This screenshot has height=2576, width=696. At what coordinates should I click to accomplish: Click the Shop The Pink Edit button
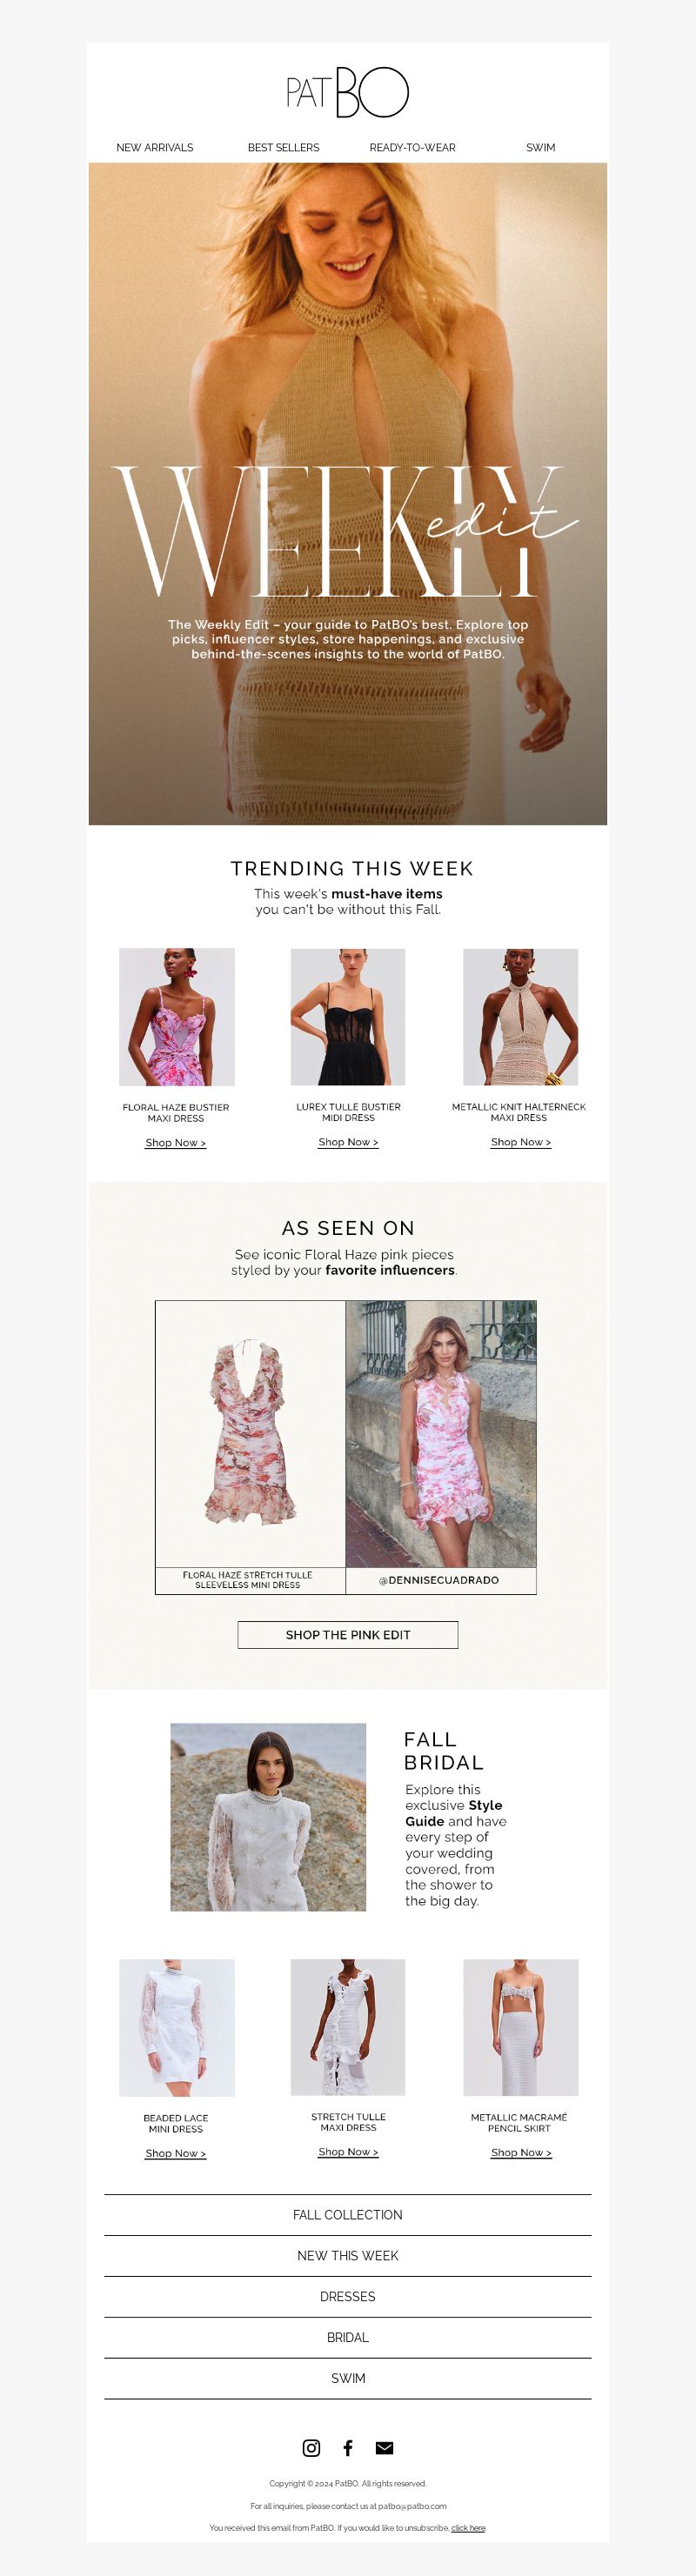pos(348,1634)
